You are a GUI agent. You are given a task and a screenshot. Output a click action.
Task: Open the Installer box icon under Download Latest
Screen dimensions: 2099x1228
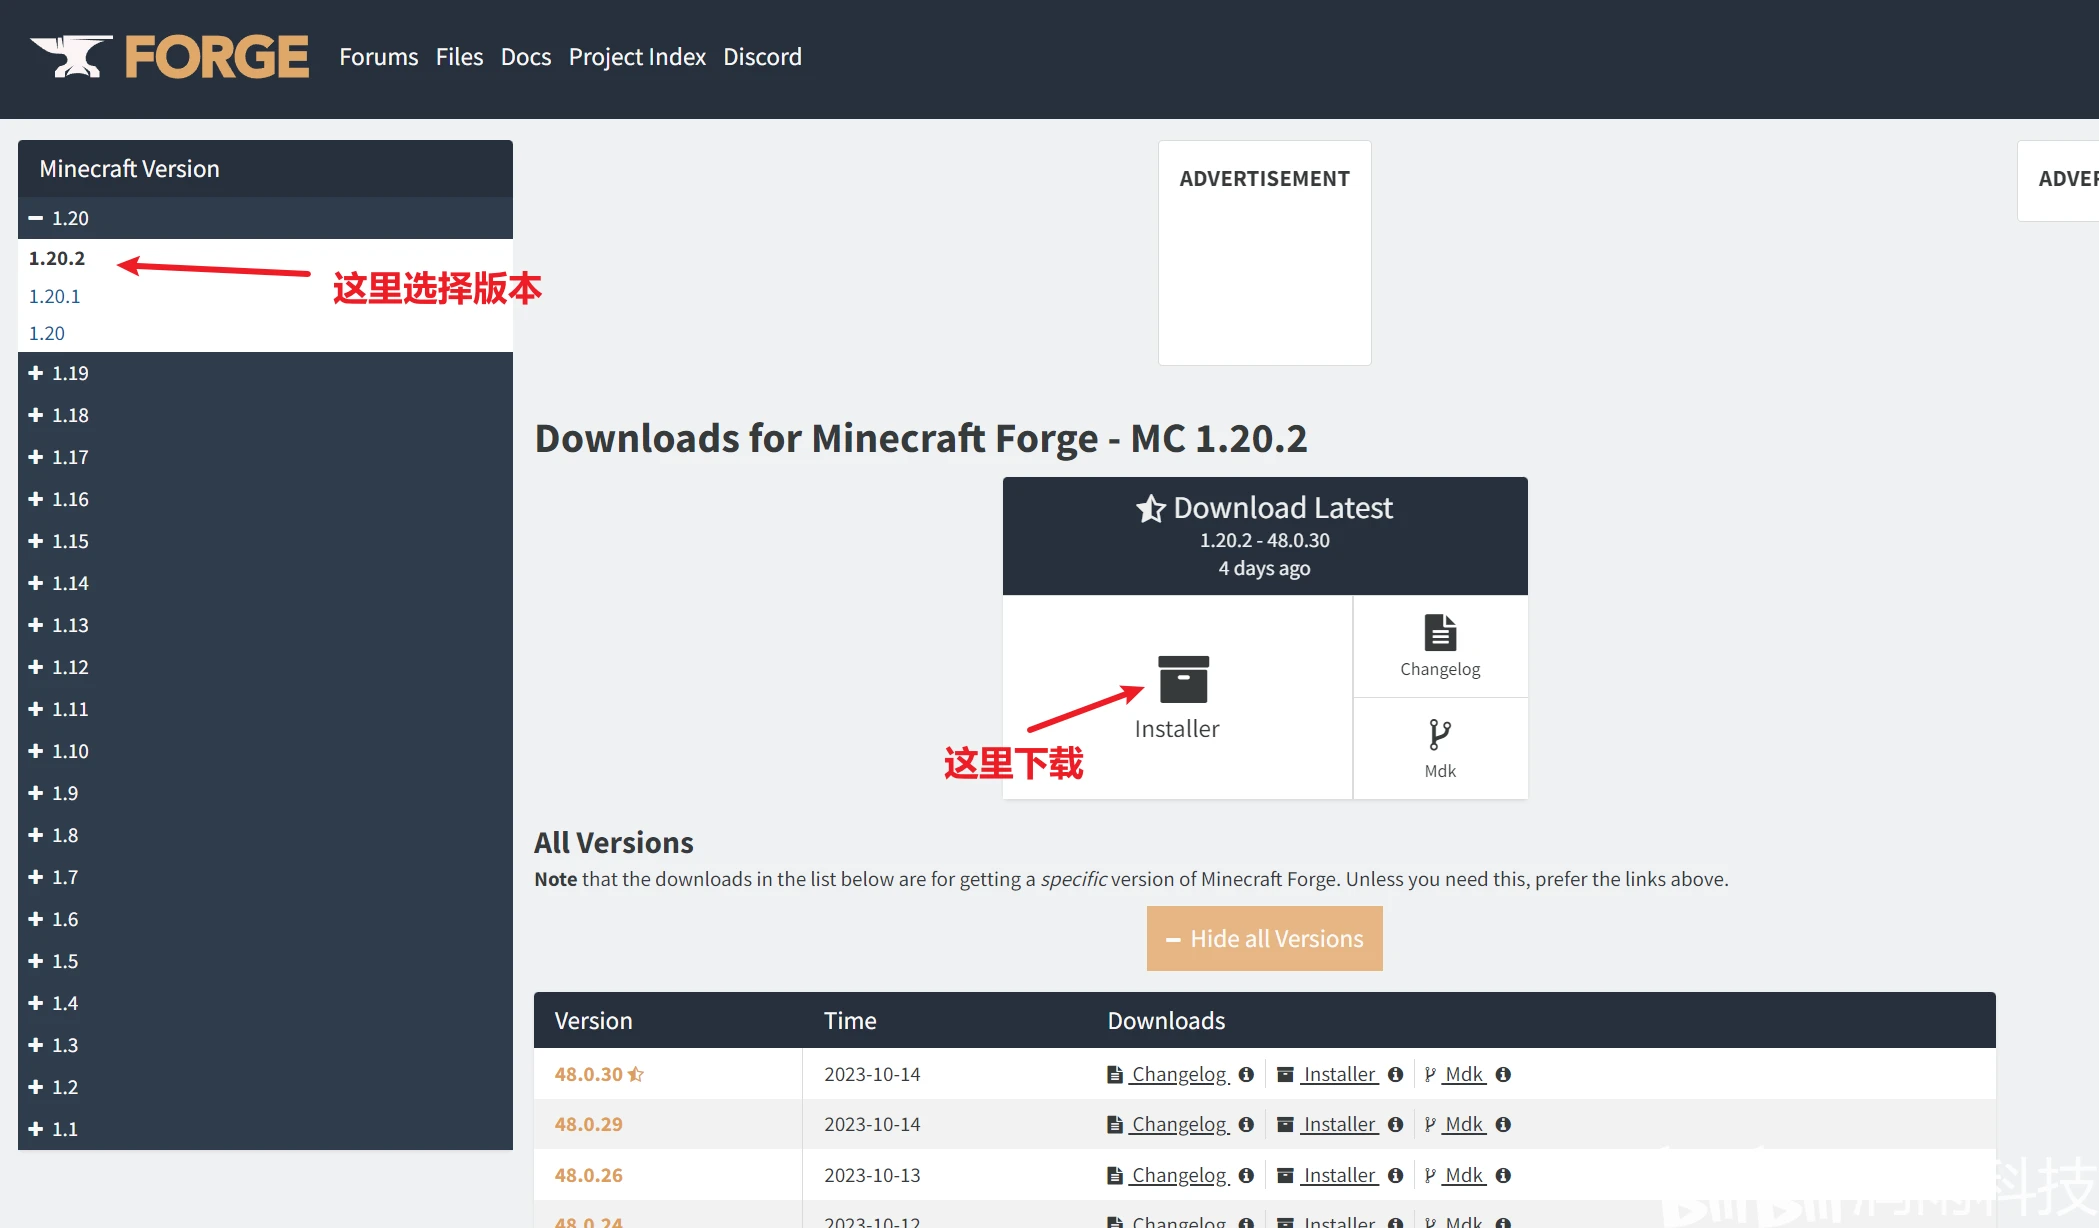point(1183,680)
